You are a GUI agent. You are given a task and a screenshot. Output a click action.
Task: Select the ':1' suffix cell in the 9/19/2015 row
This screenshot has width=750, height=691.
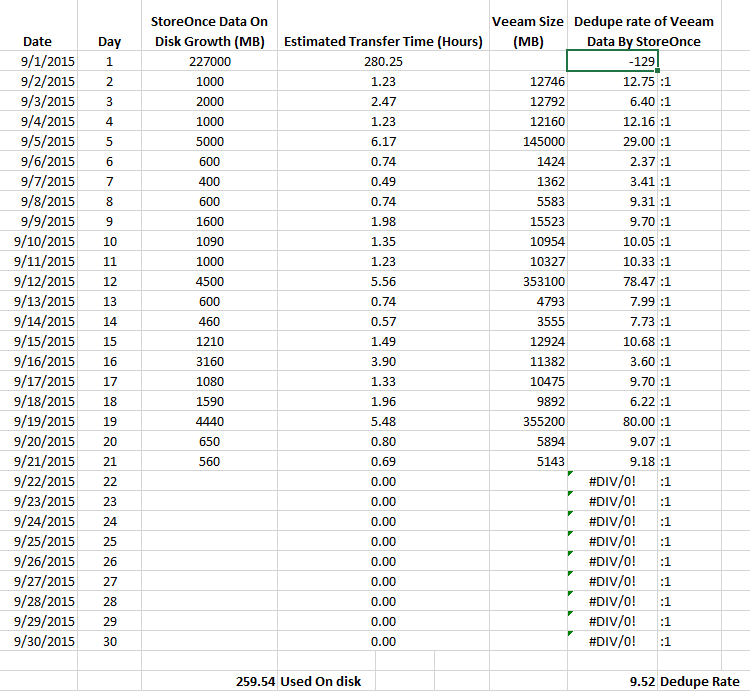coord(689,422)
